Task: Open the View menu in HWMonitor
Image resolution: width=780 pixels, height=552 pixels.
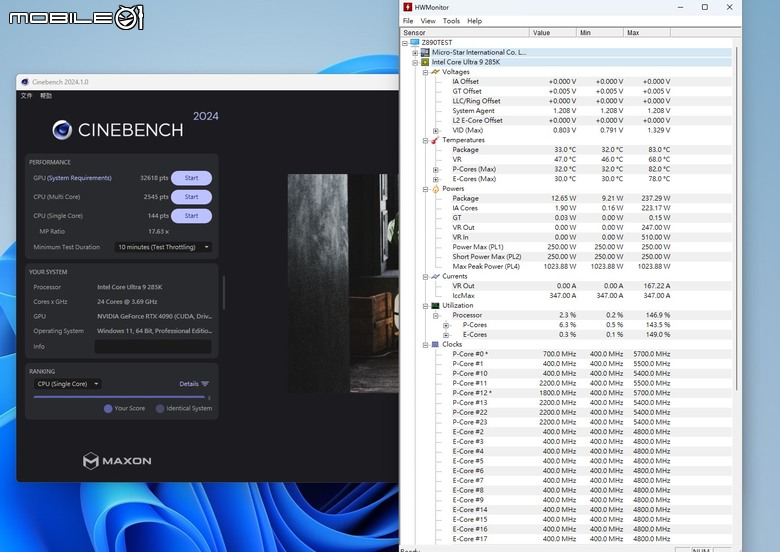Action: click(x=428, y=21)
